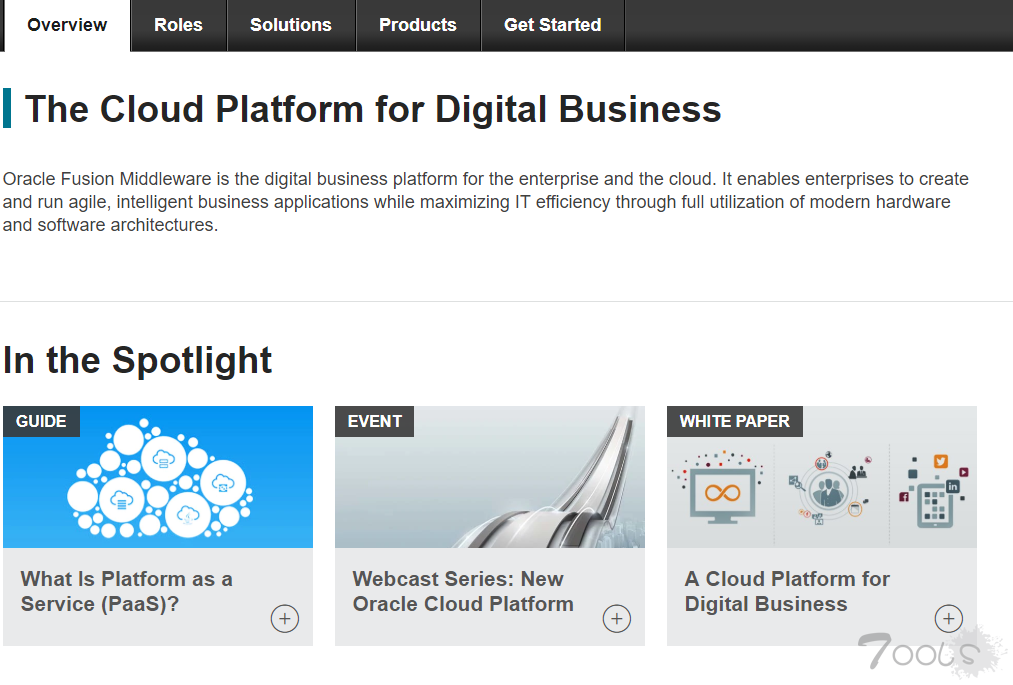The width and height of the screenshot is (1013, 685).
Task: Click the teal accent bar beside the heading
Action: [9, 108]
